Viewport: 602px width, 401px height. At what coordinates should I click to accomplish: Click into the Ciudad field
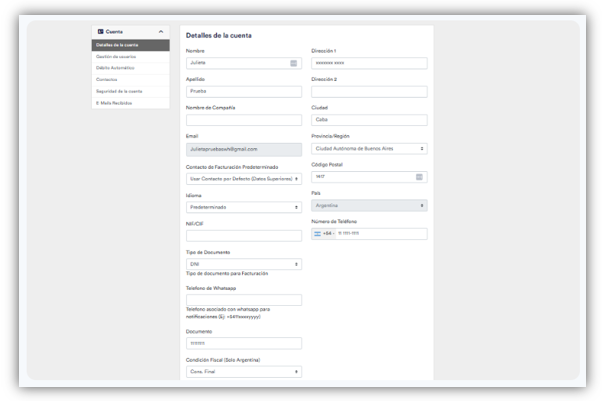click(x=369, y=120)
